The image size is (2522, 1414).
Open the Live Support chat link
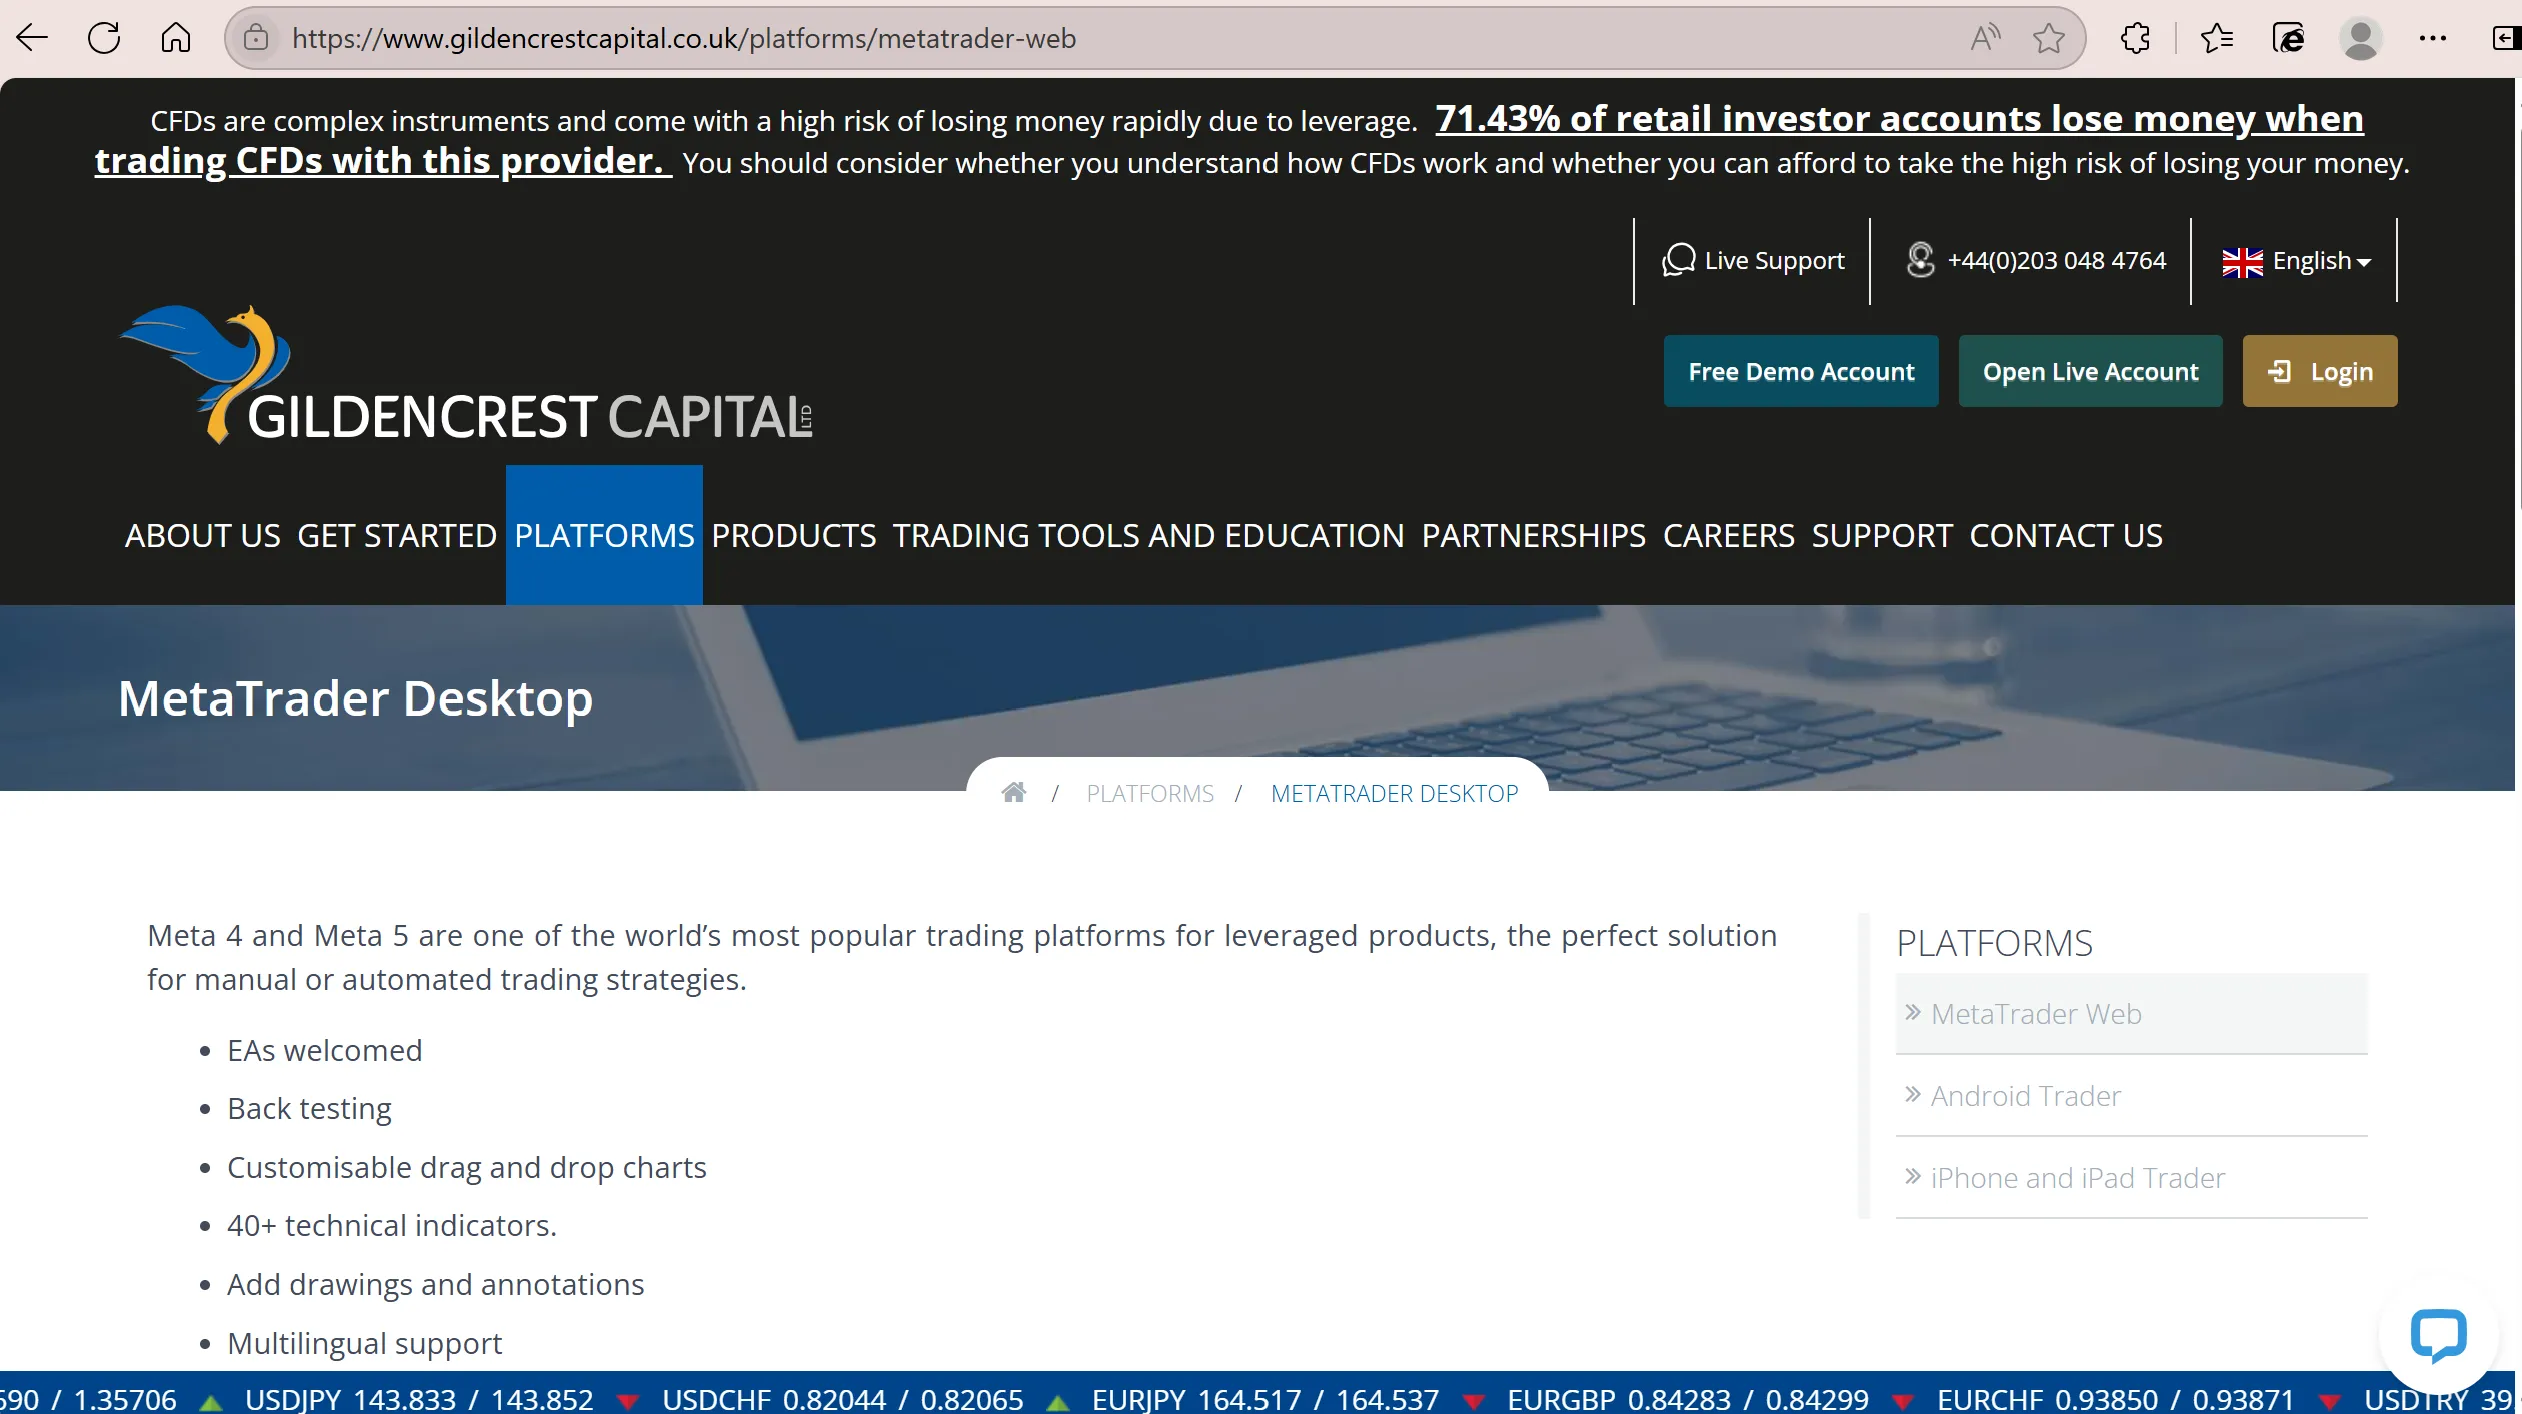[x=1753, y=260]
